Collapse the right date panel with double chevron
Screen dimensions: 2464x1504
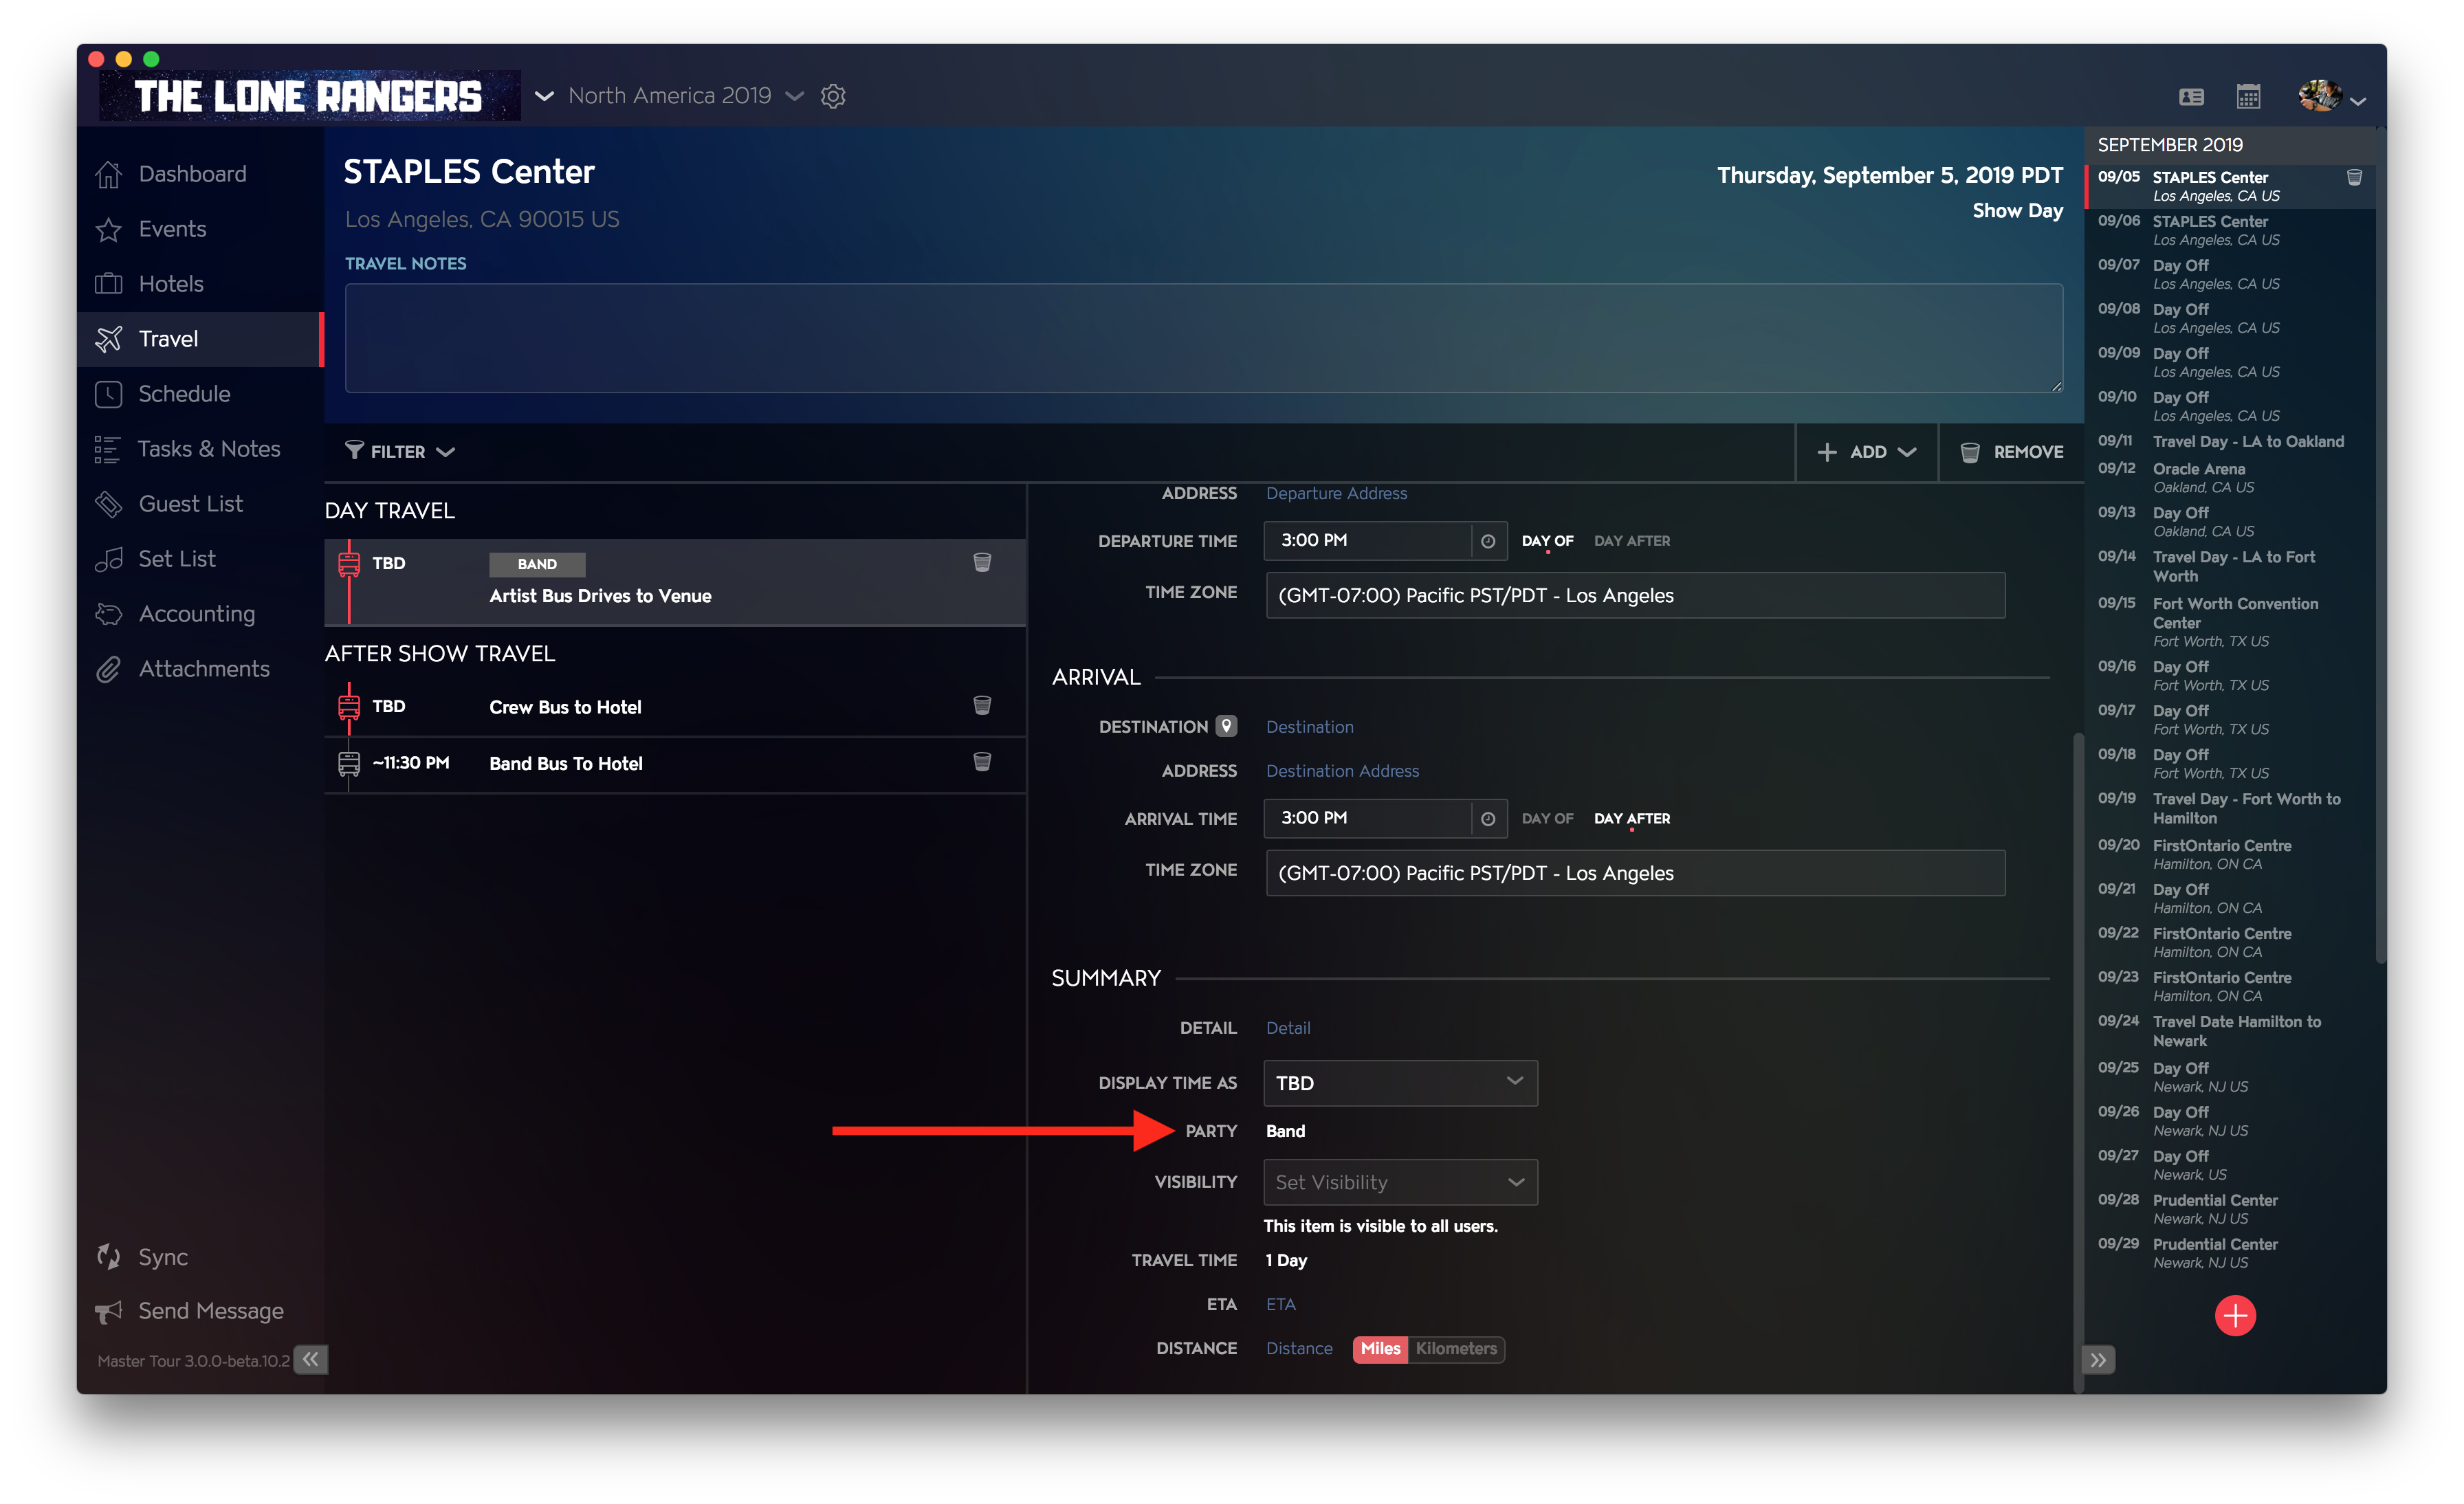click(2098, 1360)
